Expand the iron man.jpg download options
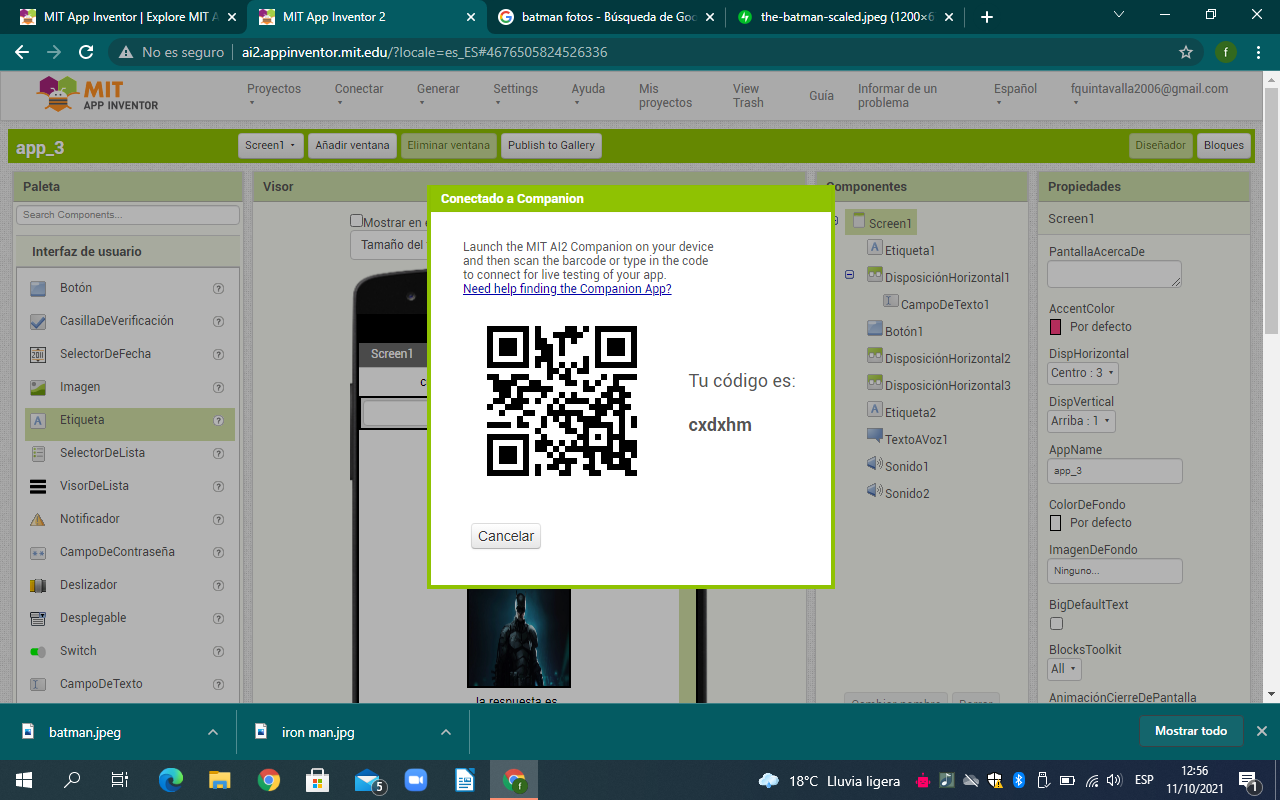Viewport: 1280px width, 800px height. coord(446,732)
